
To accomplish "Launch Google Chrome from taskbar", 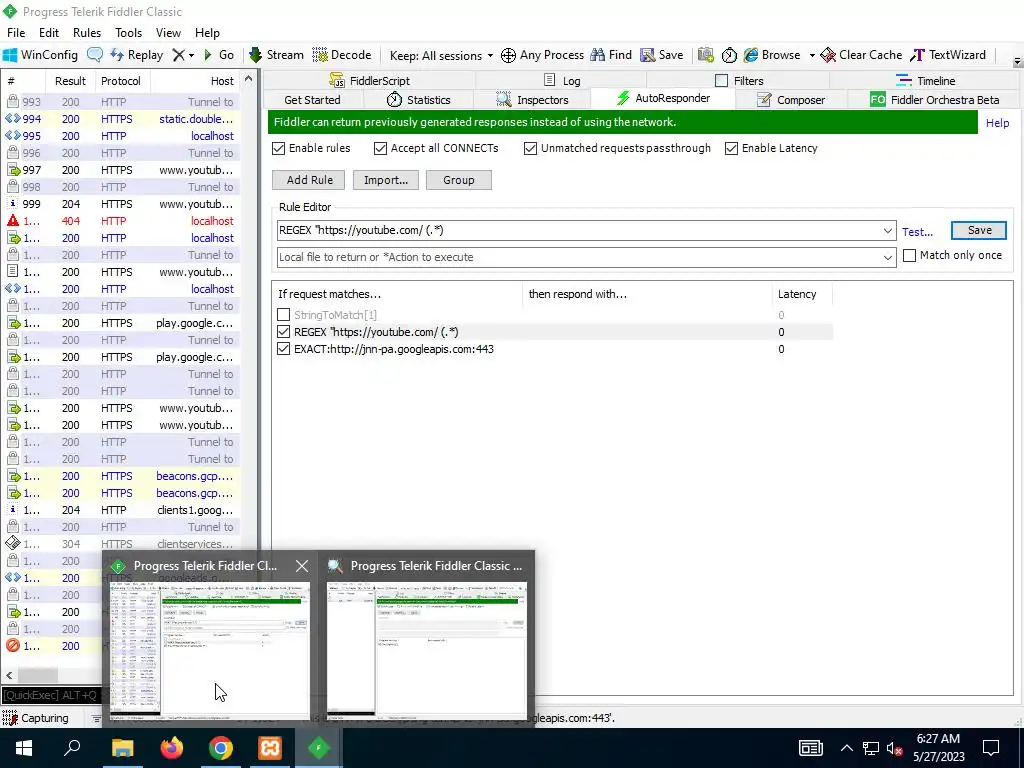I will (x=221, y=748).
